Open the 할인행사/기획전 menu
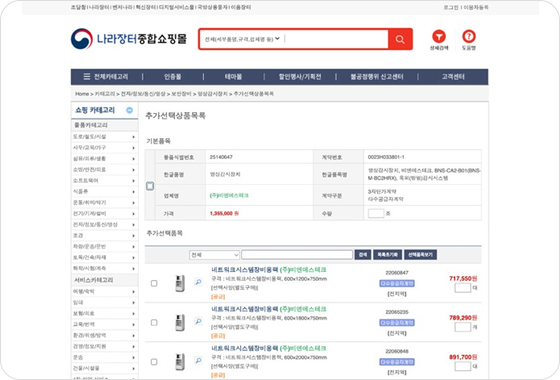The width and height of the screenshot is (560, 380). [300, 76]
